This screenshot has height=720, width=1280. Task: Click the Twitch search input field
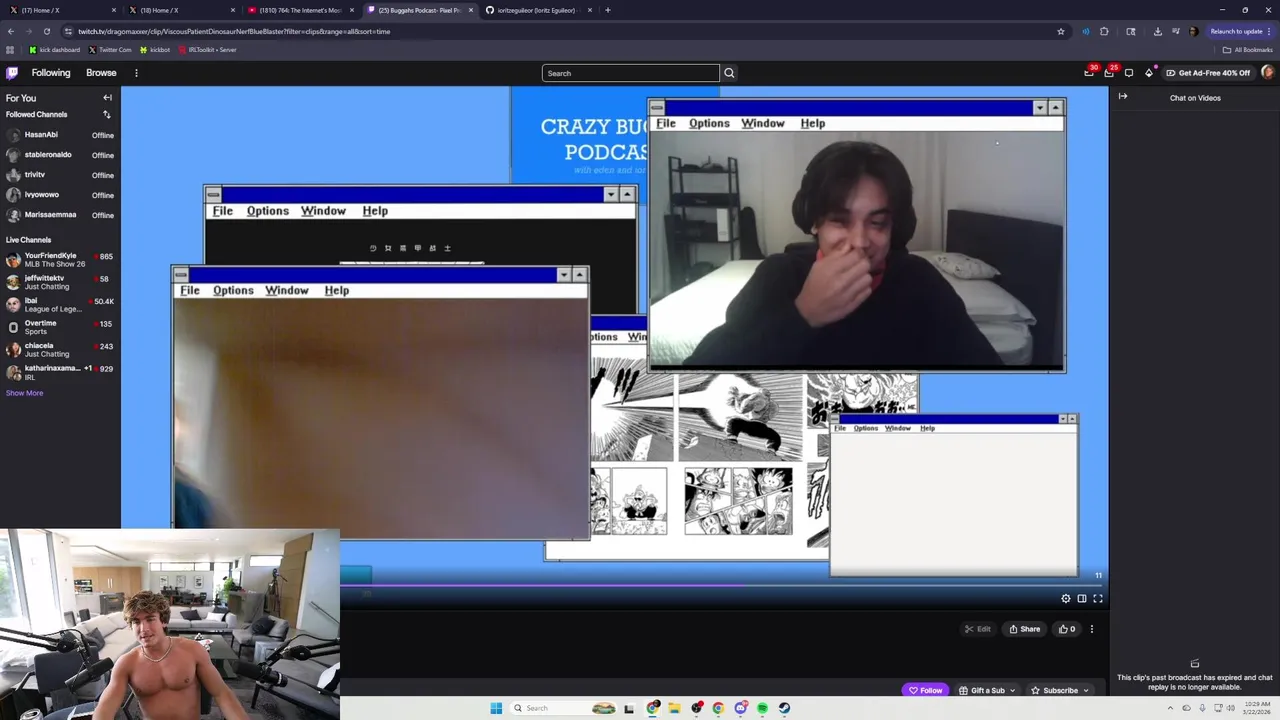(630, 73)
